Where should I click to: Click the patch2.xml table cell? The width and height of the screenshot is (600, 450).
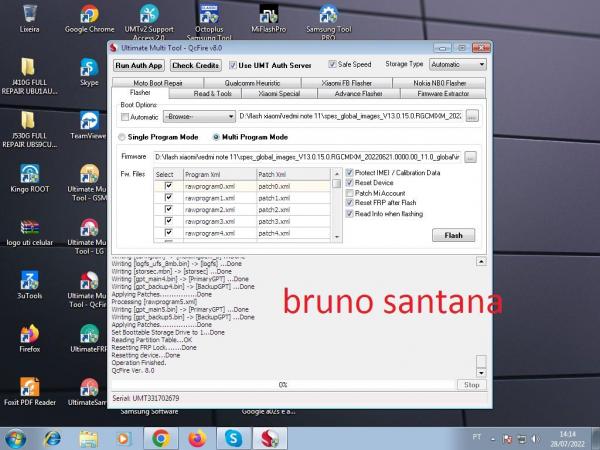(x=293, y=210)
